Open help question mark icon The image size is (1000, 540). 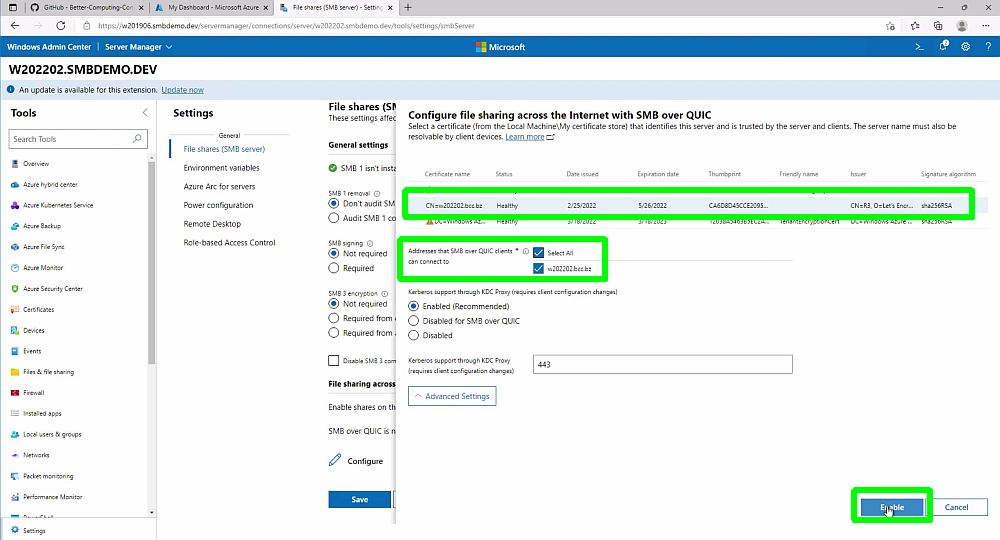coord(988,47)
